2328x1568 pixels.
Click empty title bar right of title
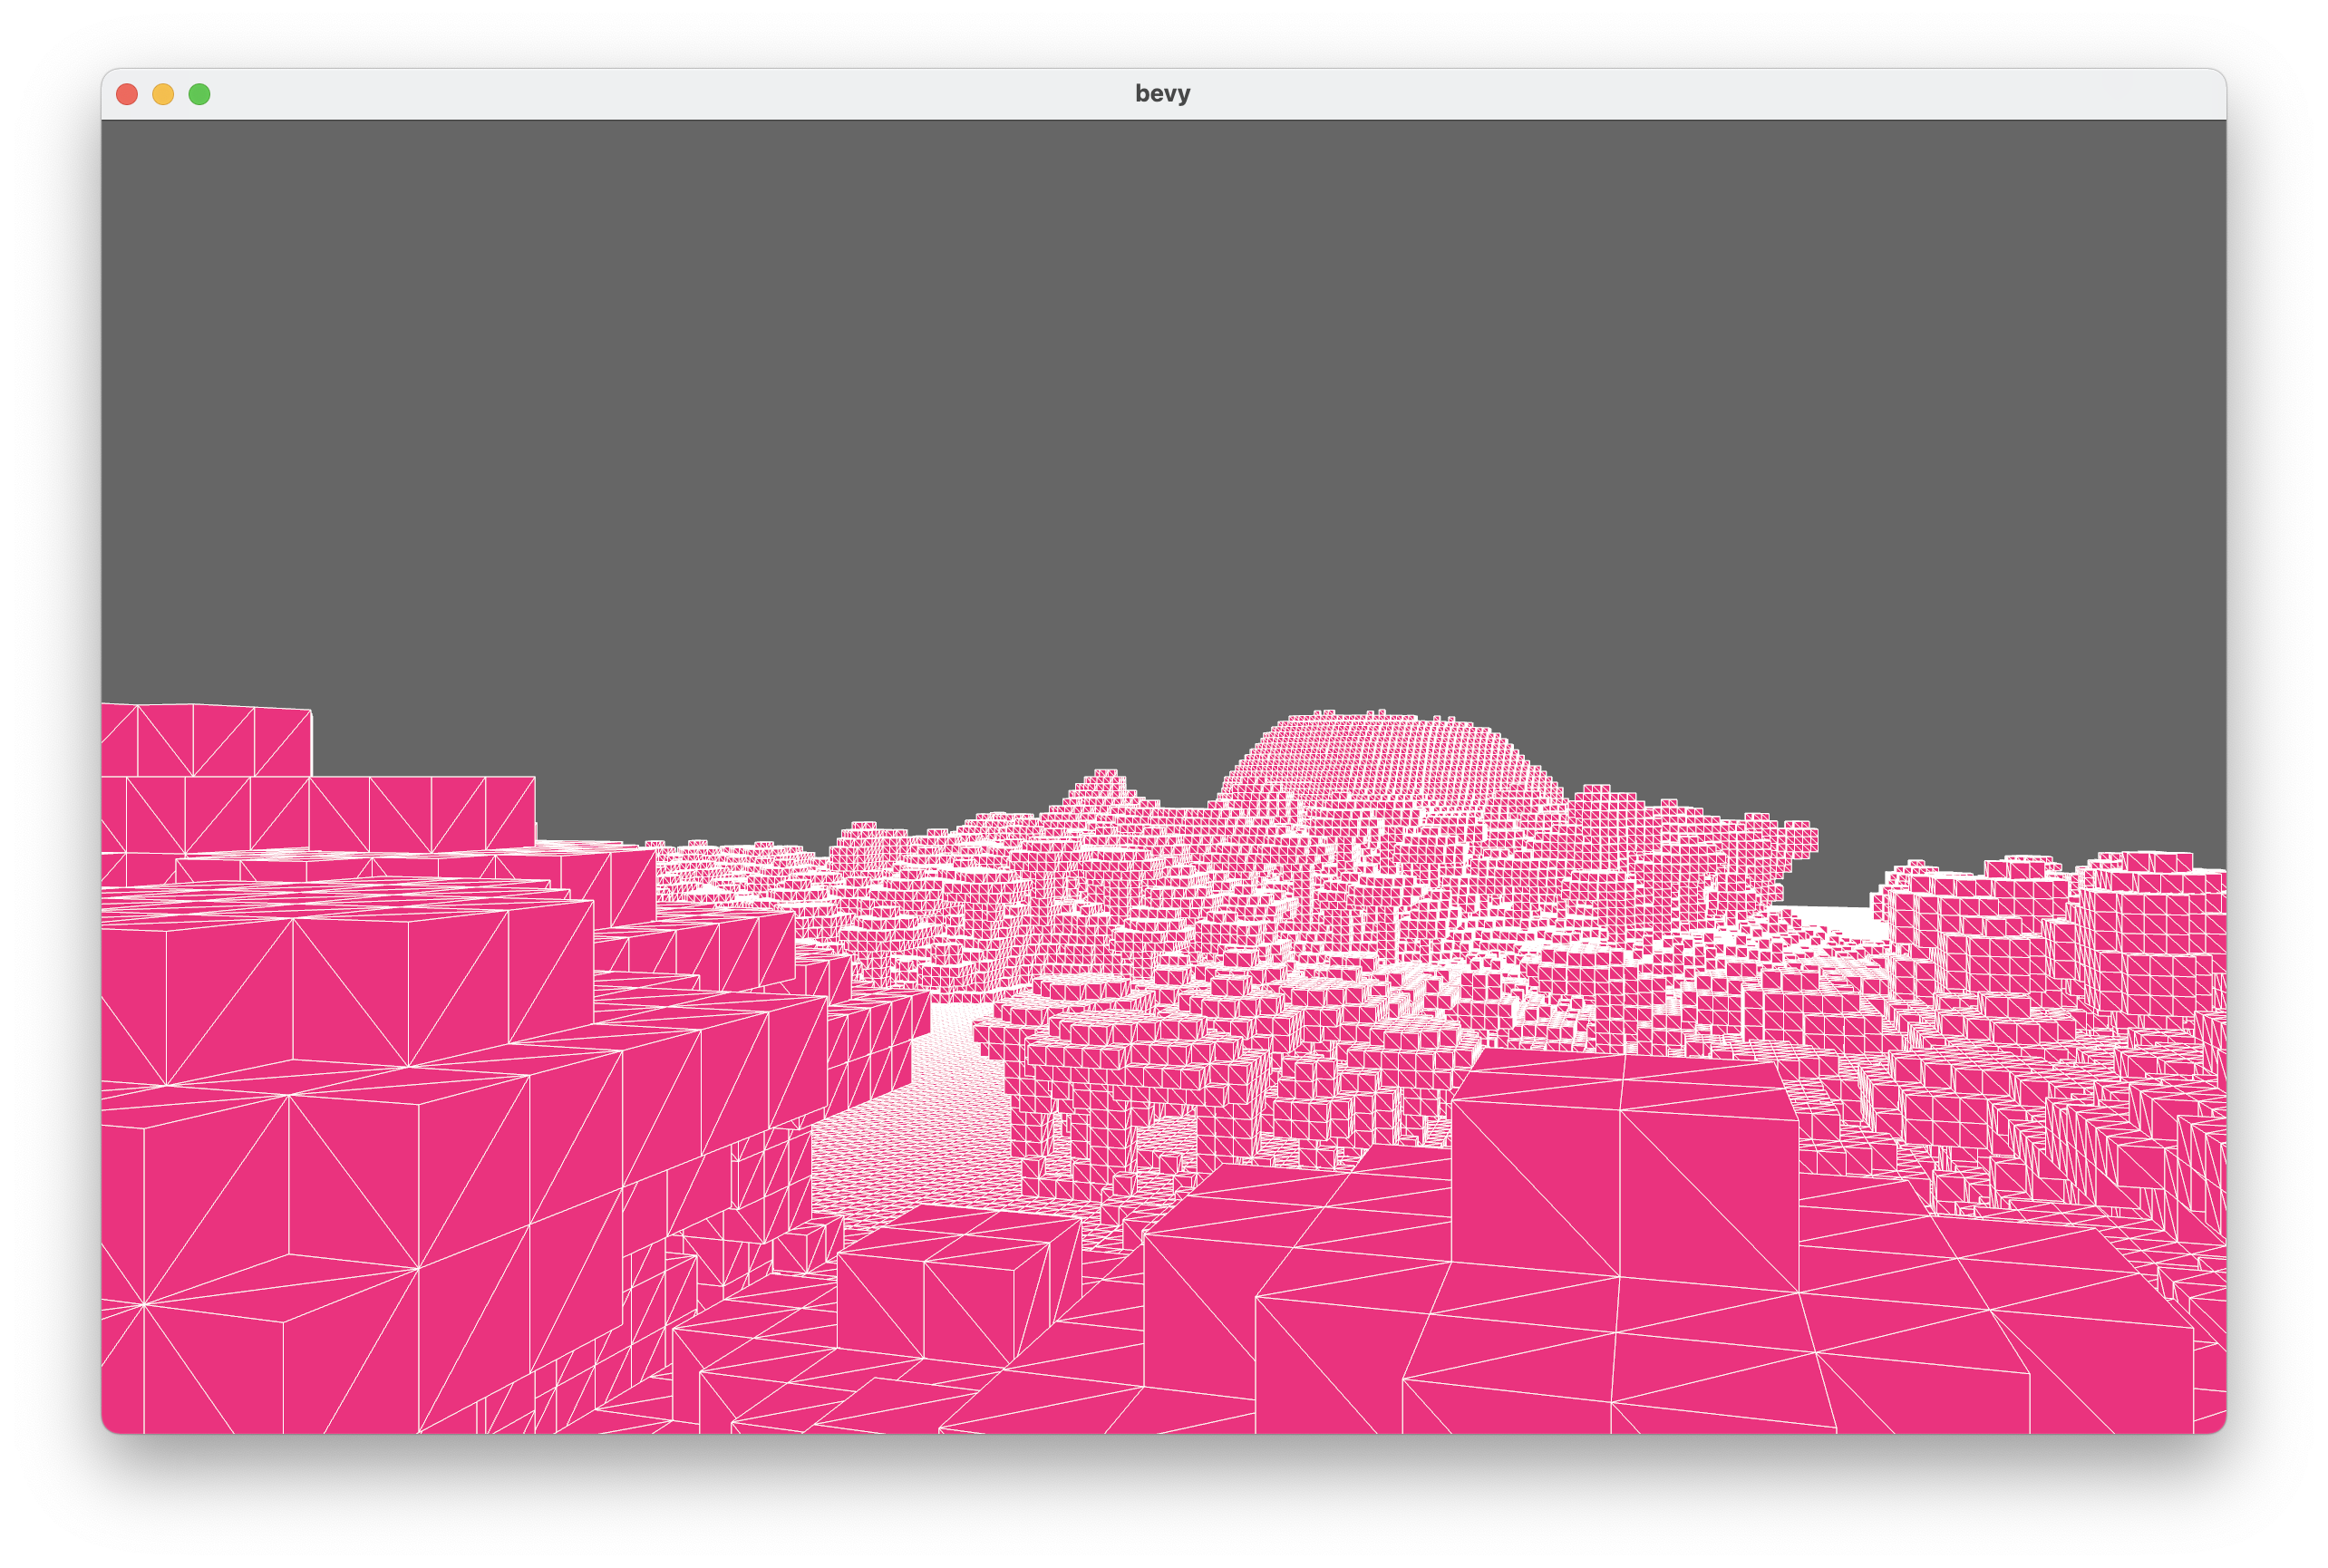[1700, 94]
